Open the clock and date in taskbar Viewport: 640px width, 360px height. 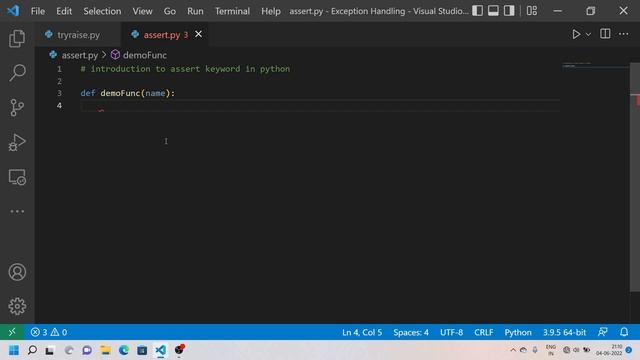tap(609, 350)
